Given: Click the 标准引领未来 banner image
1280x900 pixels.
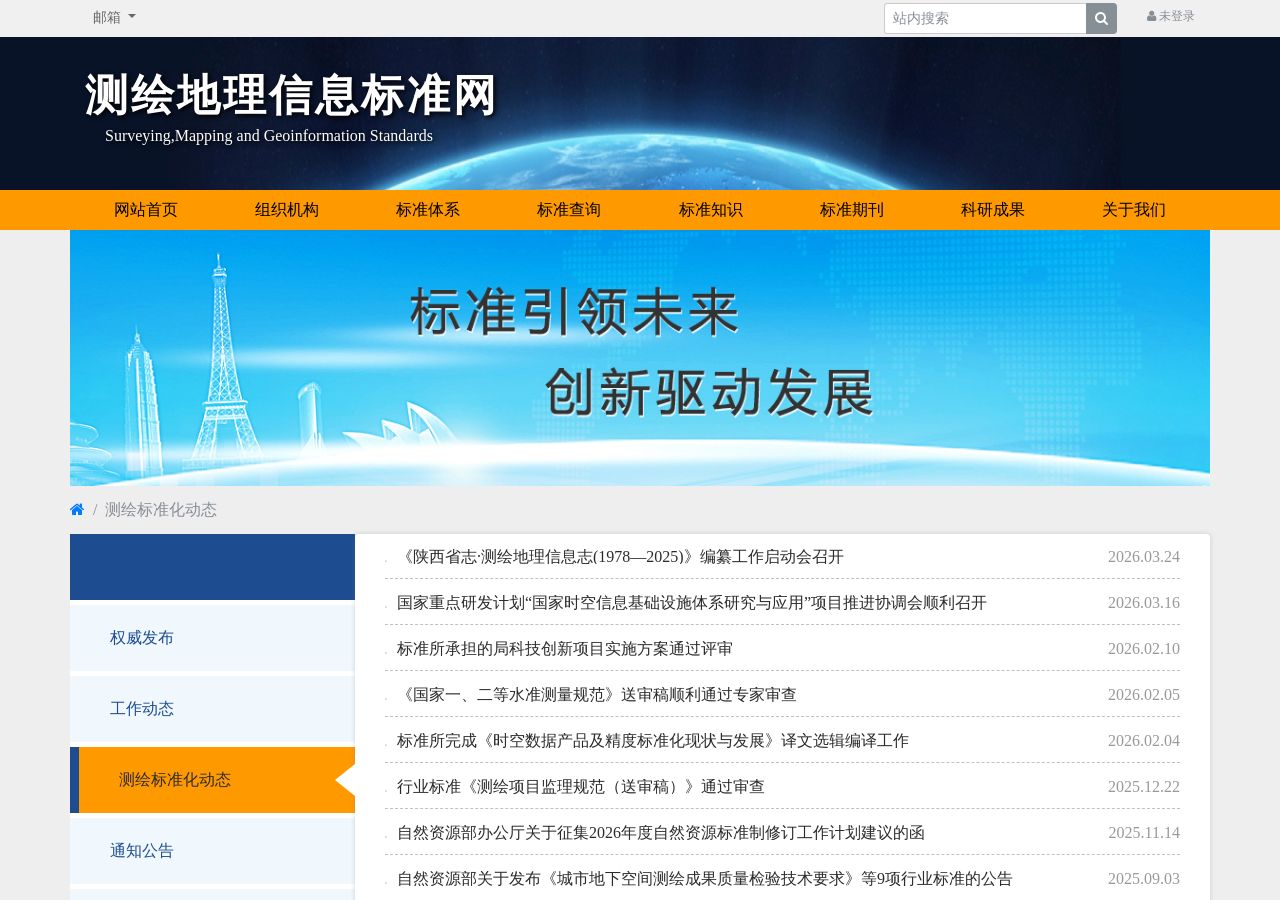Looking at the screenshot, I should (640, 358).
